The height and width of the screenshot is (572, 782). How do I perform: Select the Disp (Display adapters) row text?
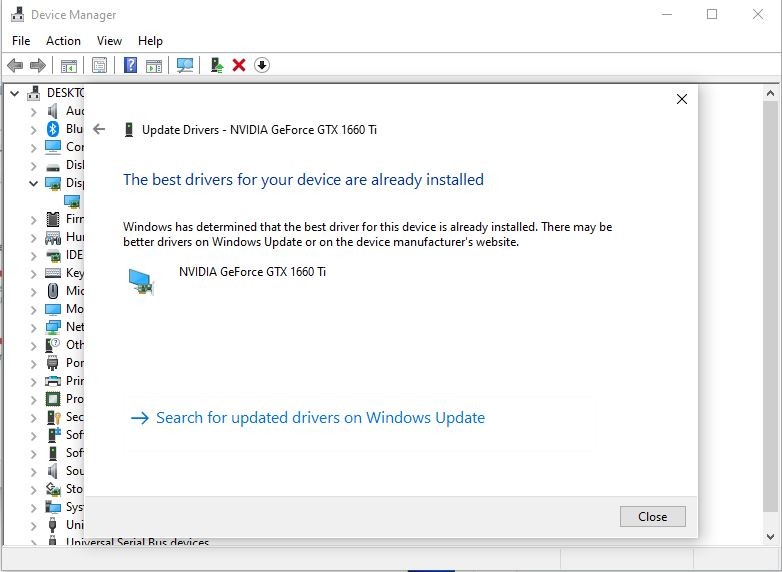tap(75, 183)
